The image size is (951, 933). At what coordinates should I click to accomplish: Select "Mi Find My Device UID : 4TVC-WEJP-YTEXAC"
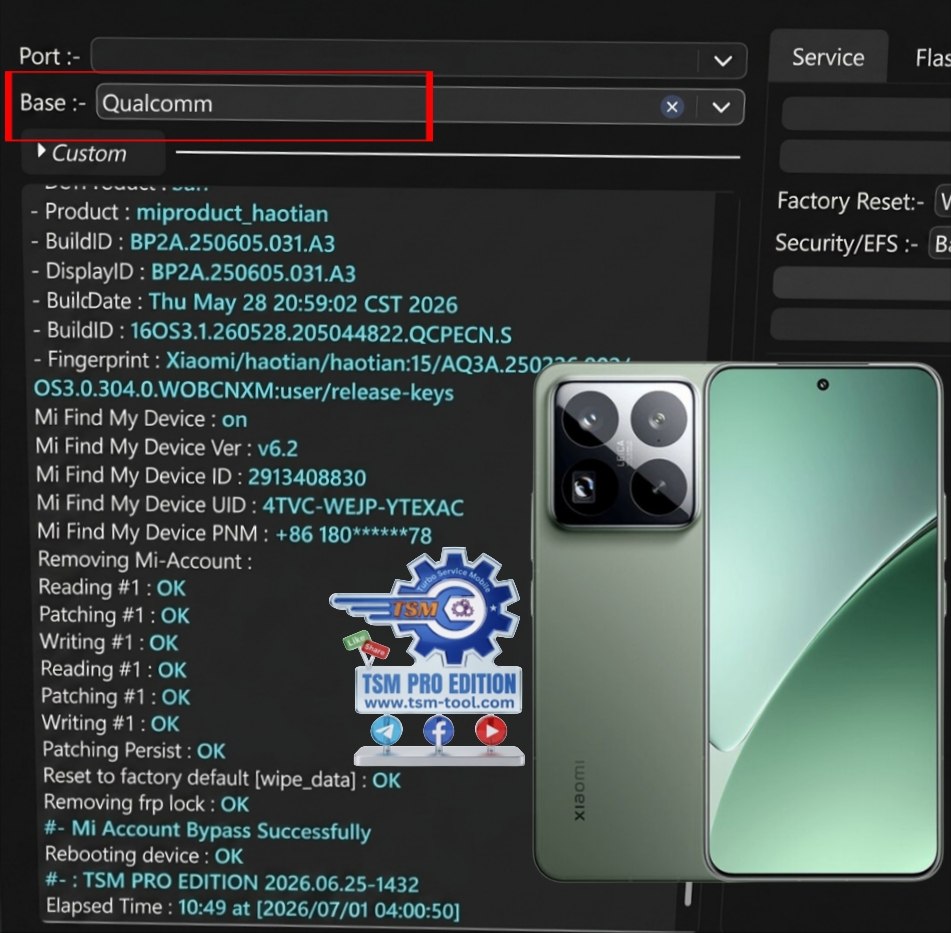(x=250, y=505)
